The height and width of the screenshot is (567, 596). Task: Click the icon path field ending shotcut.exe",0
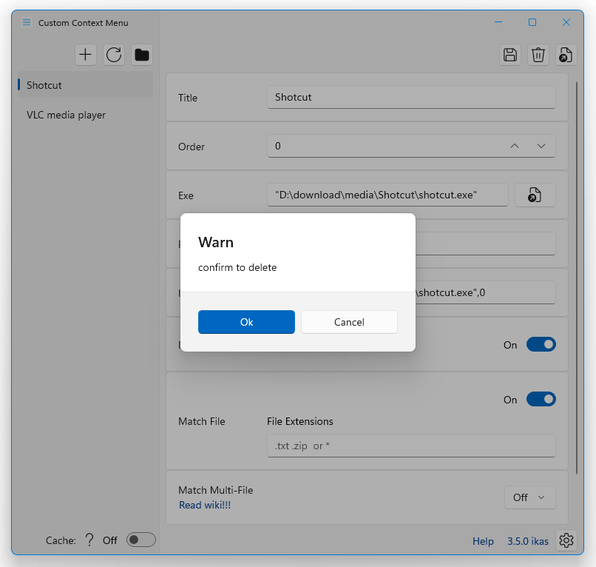tap(485, 293)
